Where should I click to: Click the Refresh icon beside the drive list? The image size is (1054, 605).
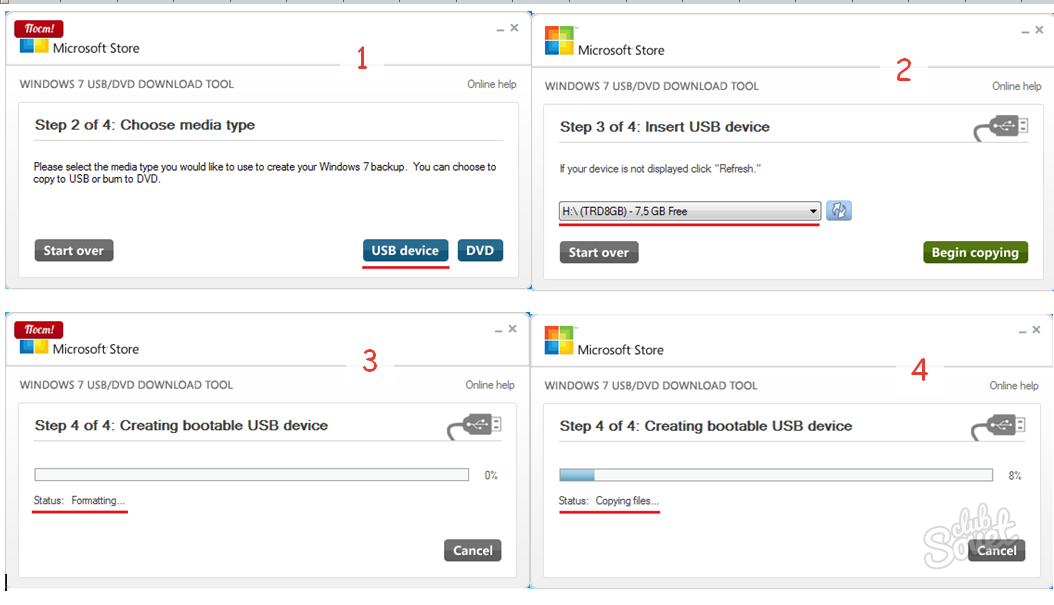tap(839, 211)
